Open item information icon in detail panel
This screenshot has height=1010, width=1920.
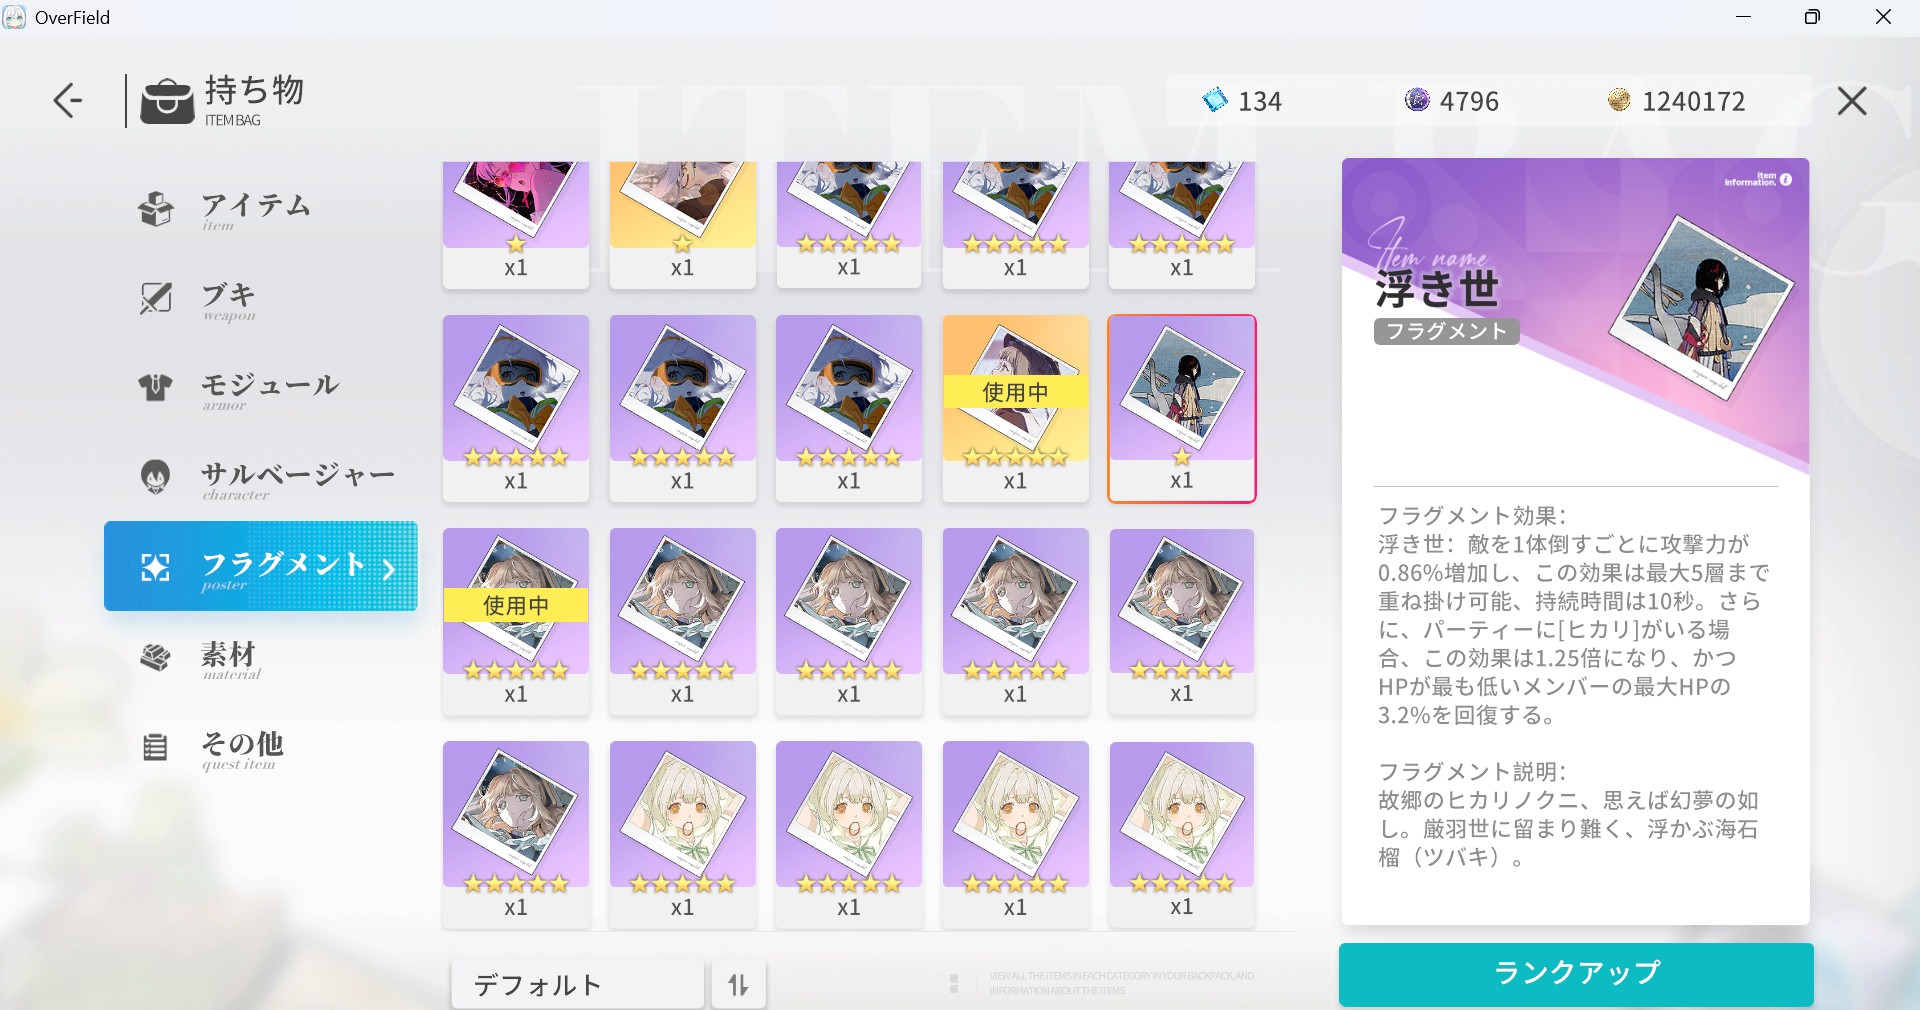coord(1786,180)
